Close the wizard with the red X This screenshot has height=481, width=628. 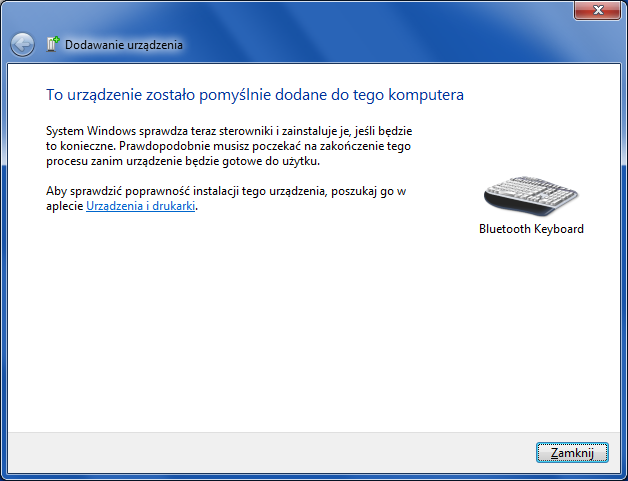coord(598,10)
